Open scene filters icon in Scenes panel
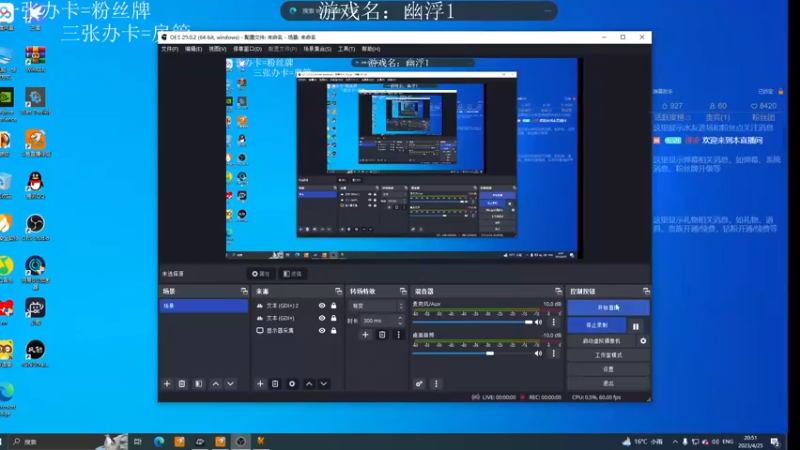This screenshot has width=800, height=450. (x=199, y=384)
